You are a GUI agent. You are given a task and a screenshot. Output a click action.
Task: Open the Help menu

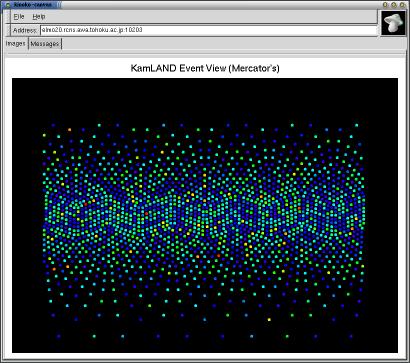pos(39,17)
